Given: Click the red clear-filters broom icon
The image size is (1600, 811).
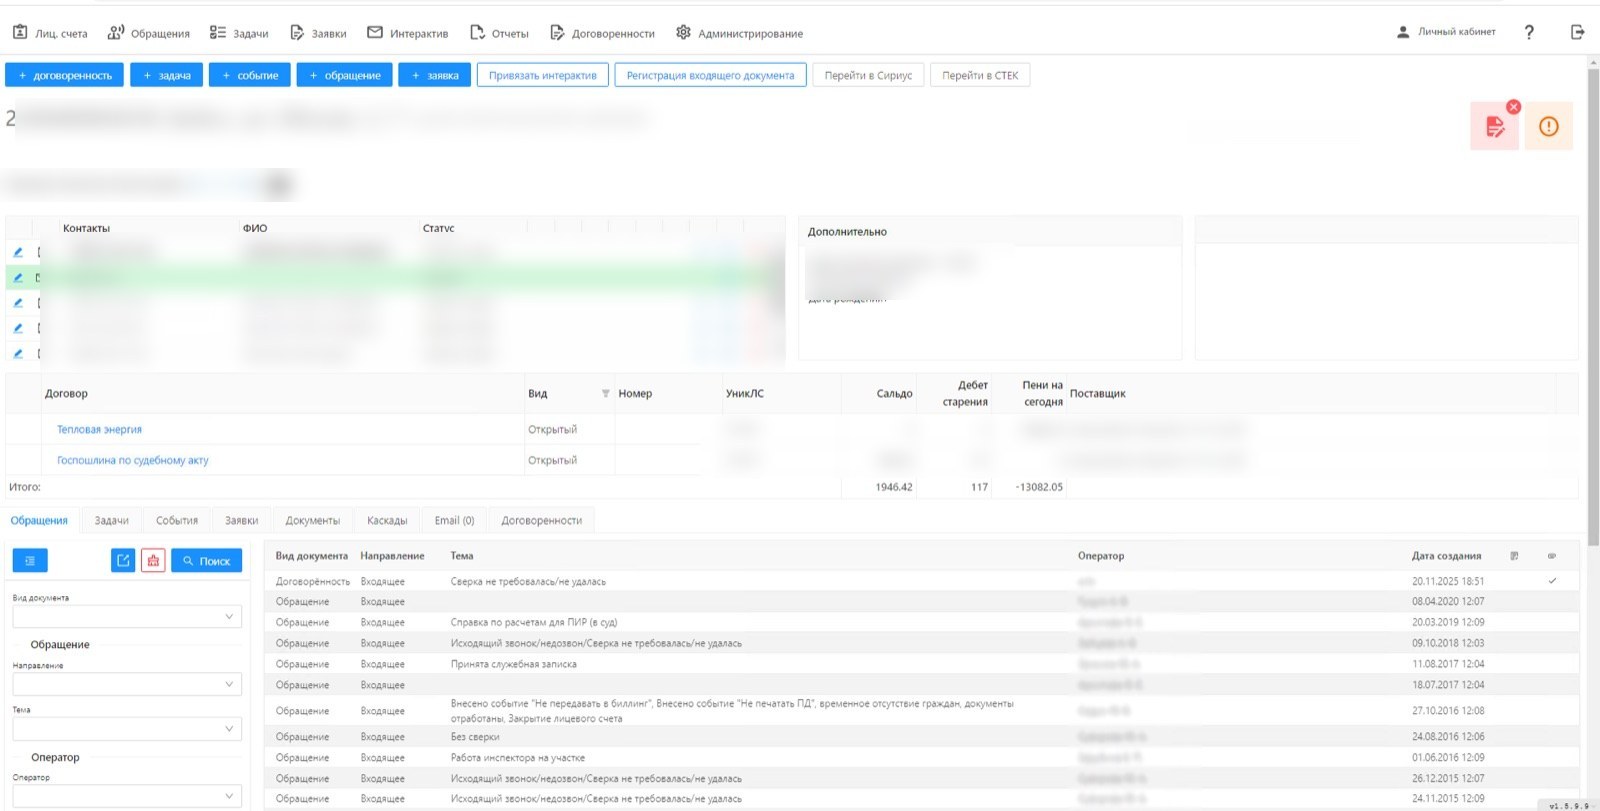Looking at the screenshot, I should click(153, 561).
